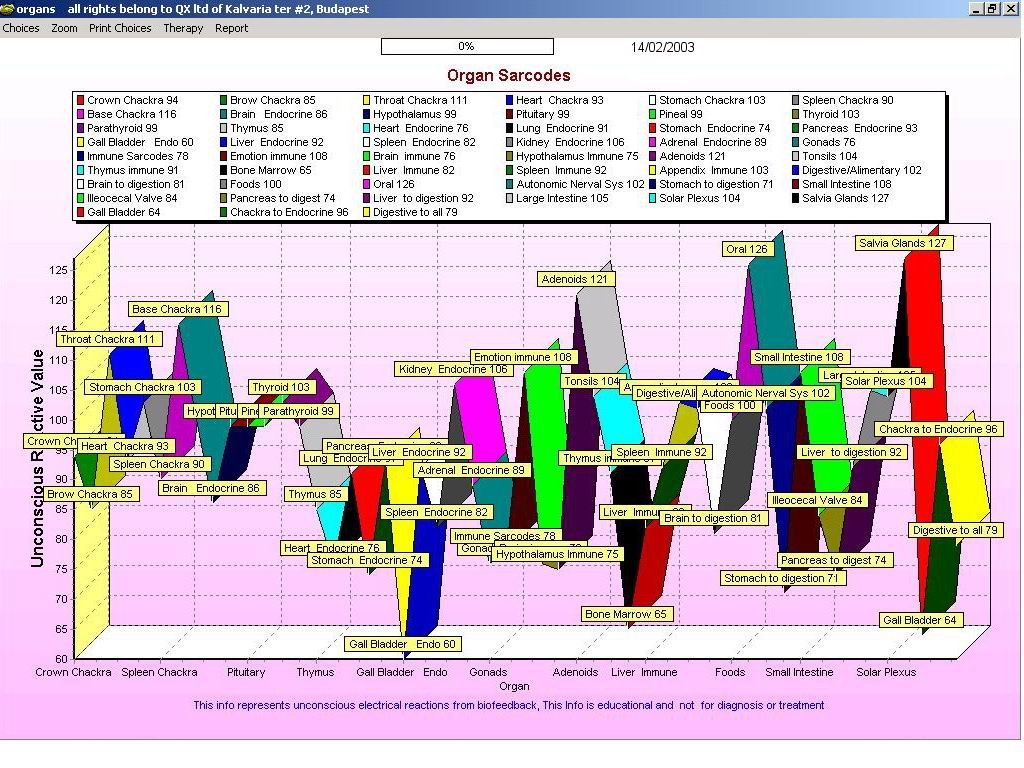Viewport: 1024px width, 768px height.
Task: Click the Salvia Glands 127 chart data label
Action: 903,243
